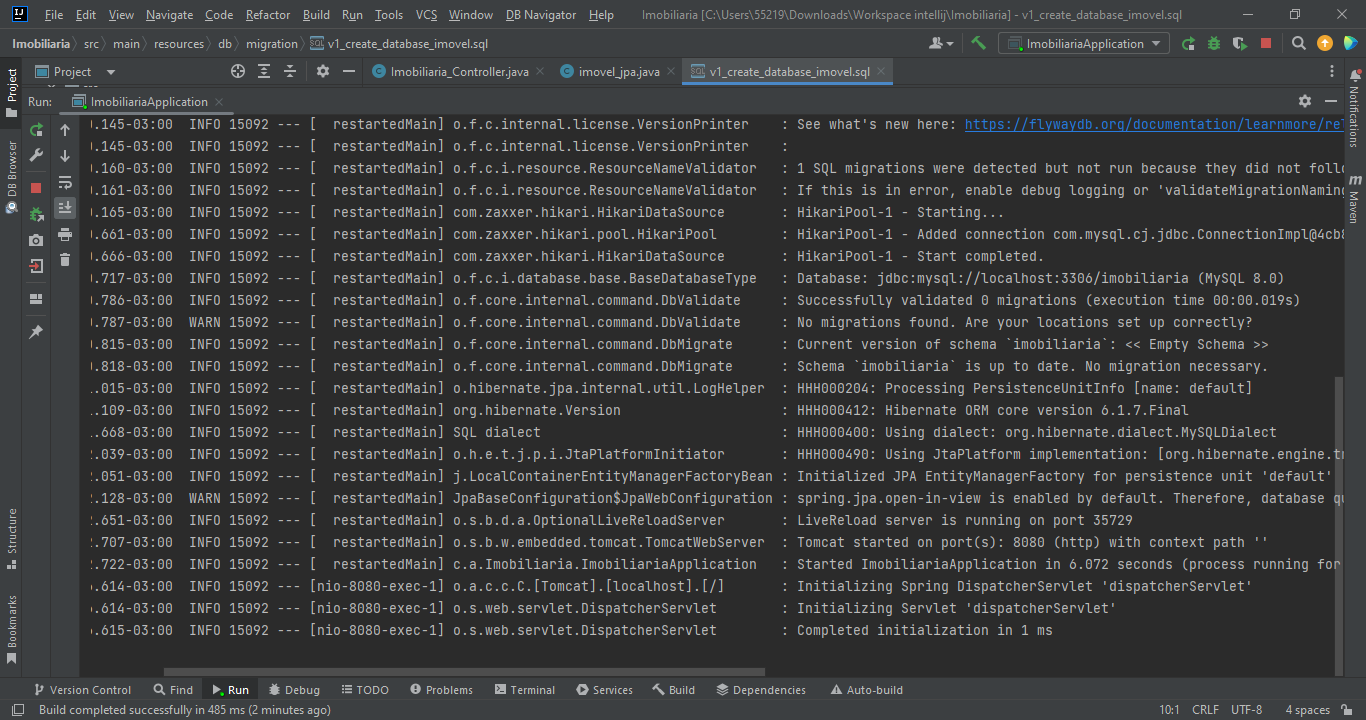Hide the Project panel with minus icon
This screenshot has height=720, width=1366.
point(349,71)
